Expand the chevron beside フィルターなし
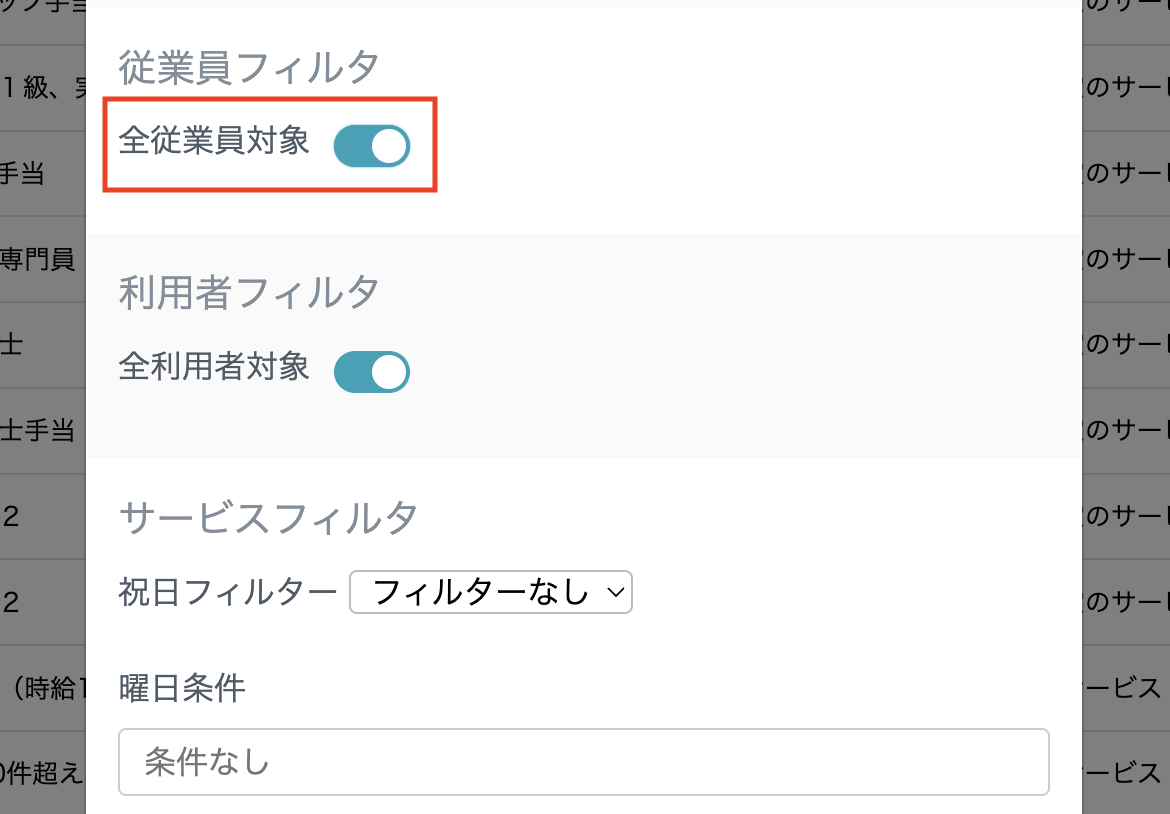Screen dimensions: 1170x814 tap(614, 592)
